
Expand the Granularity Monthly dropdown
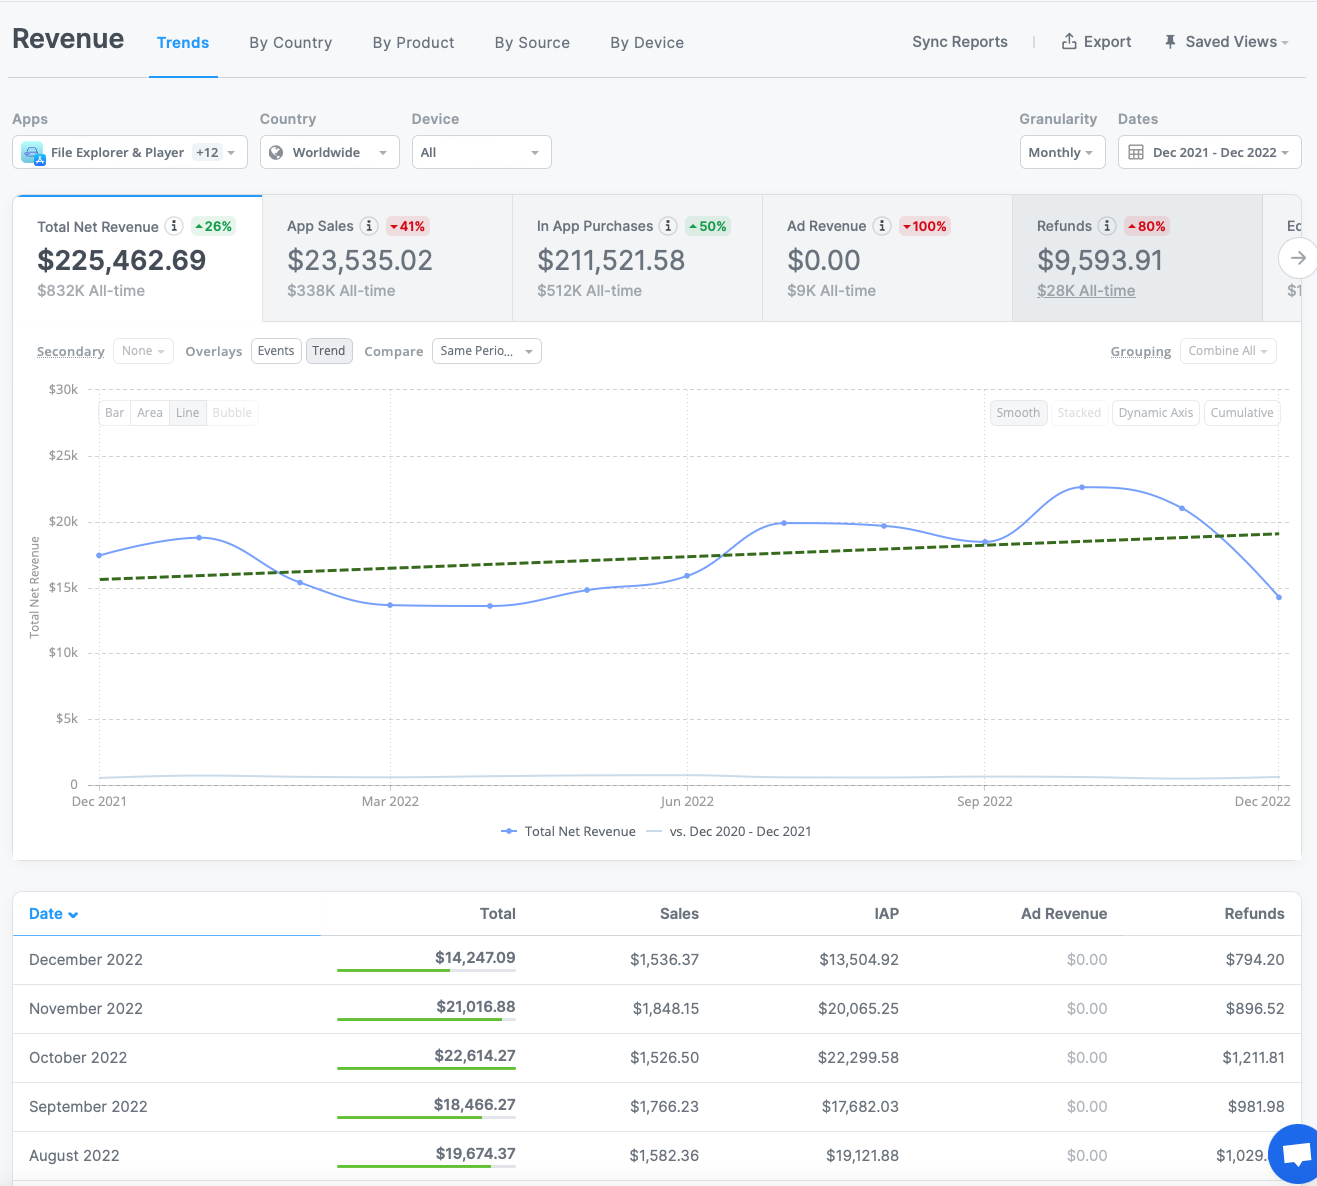click(1061, 152)
